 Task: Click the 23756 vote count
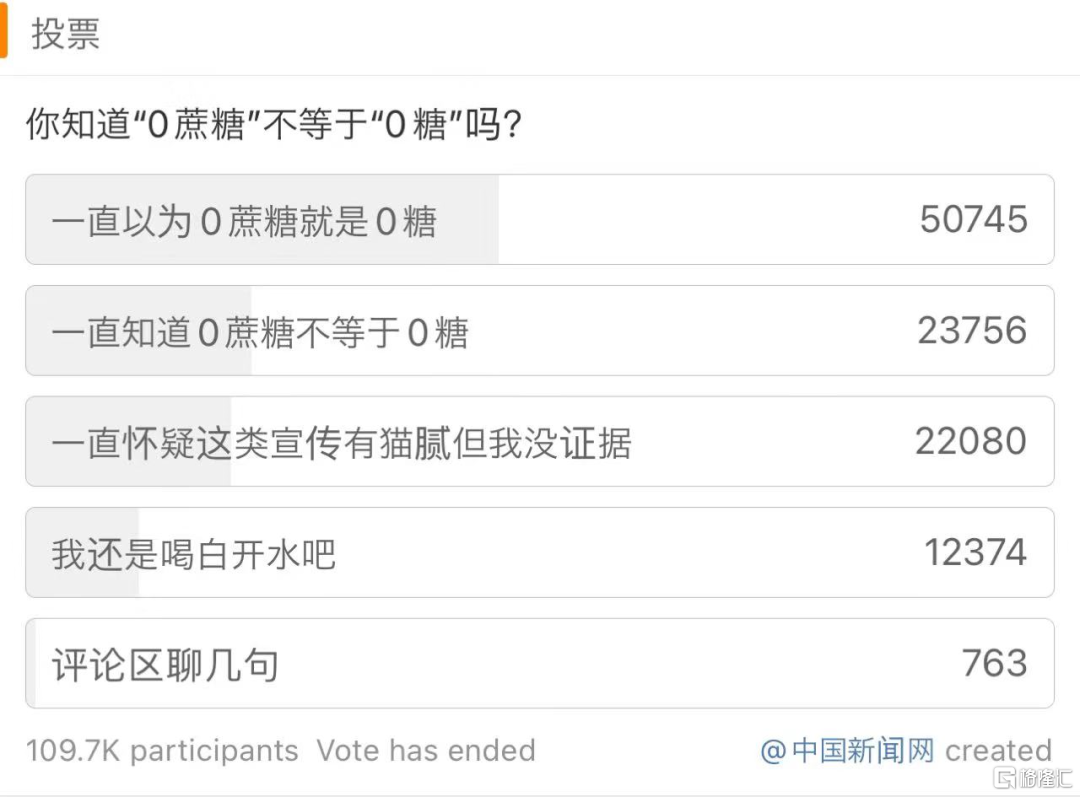(x=972, y=331)
